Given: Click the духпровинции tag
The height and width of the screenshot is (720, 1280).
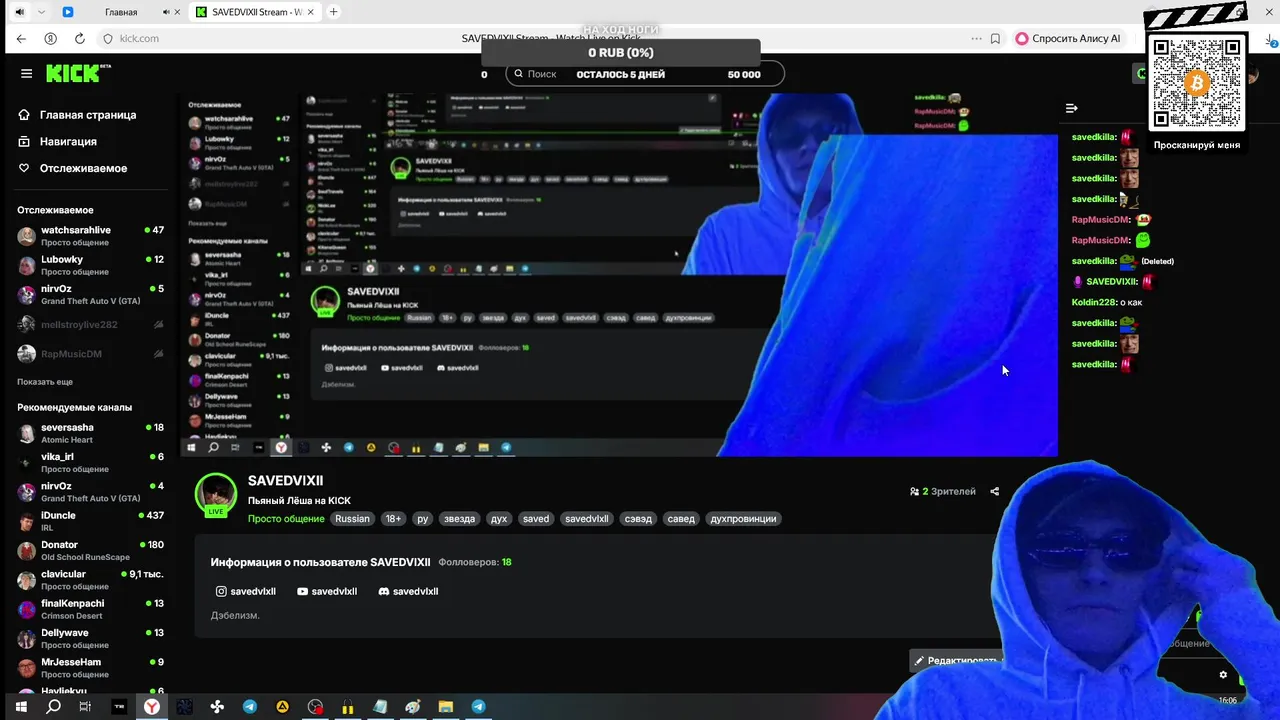Looking at the screenshot, I should 741,519.
